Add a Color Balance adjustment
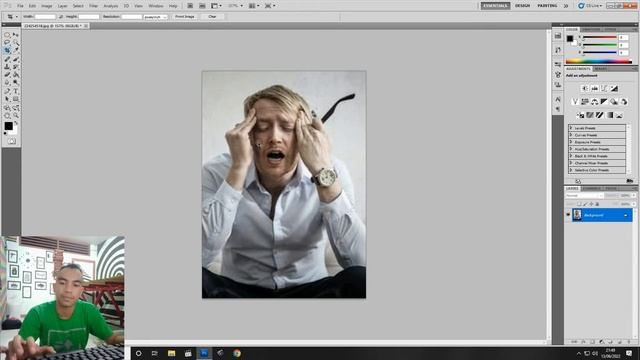 pos(595,101)
